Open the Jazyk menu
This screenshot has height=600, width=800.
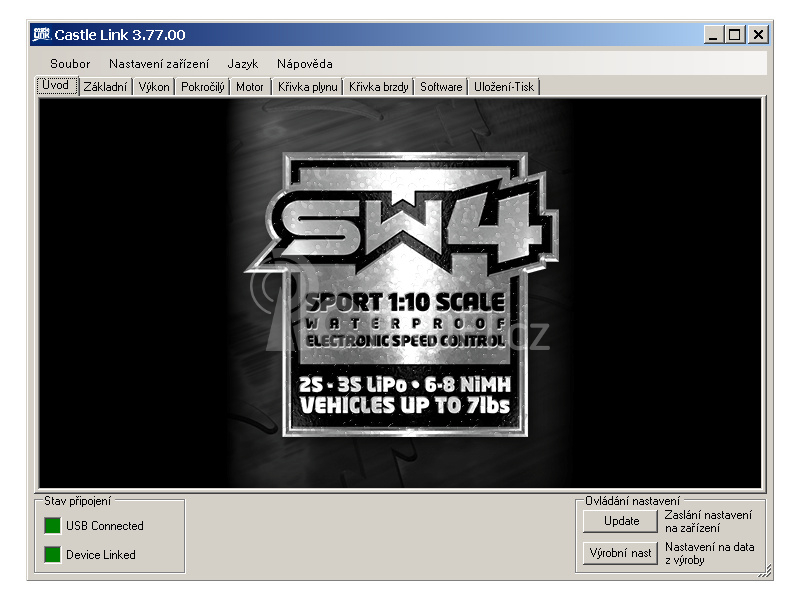242,64
